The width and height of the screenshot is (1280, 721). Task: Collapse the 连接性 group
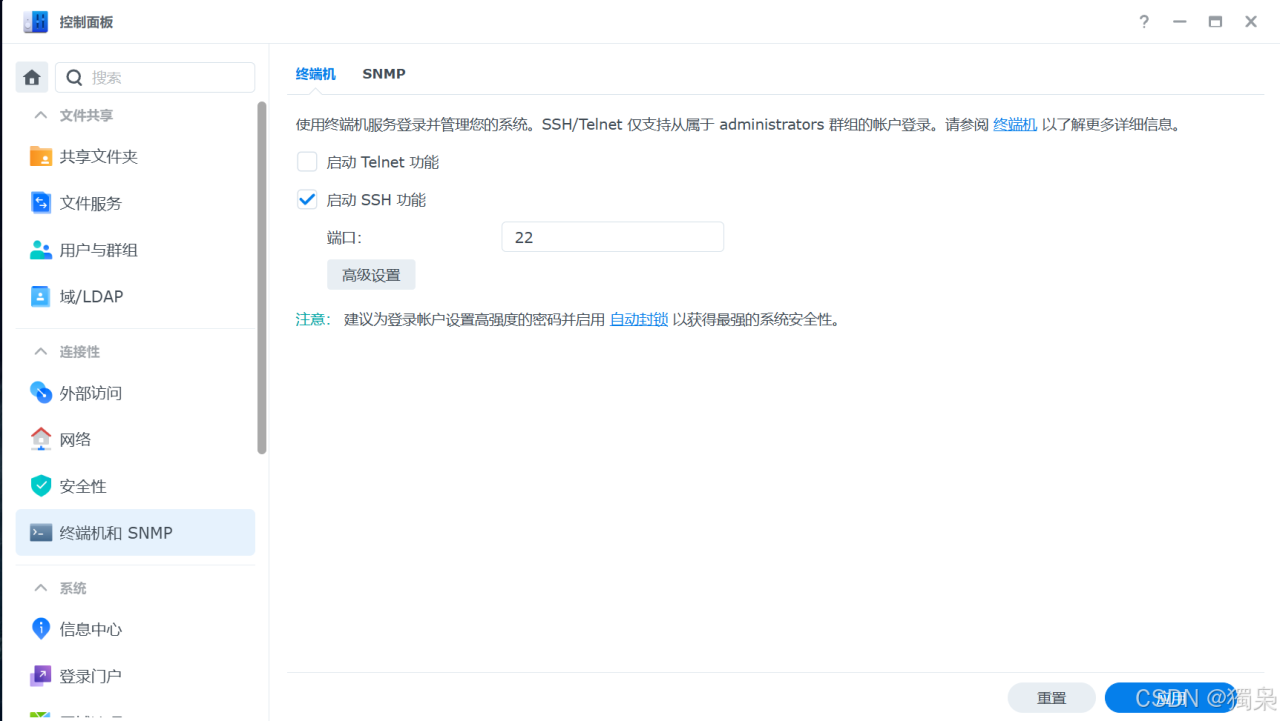click(40, 351)
